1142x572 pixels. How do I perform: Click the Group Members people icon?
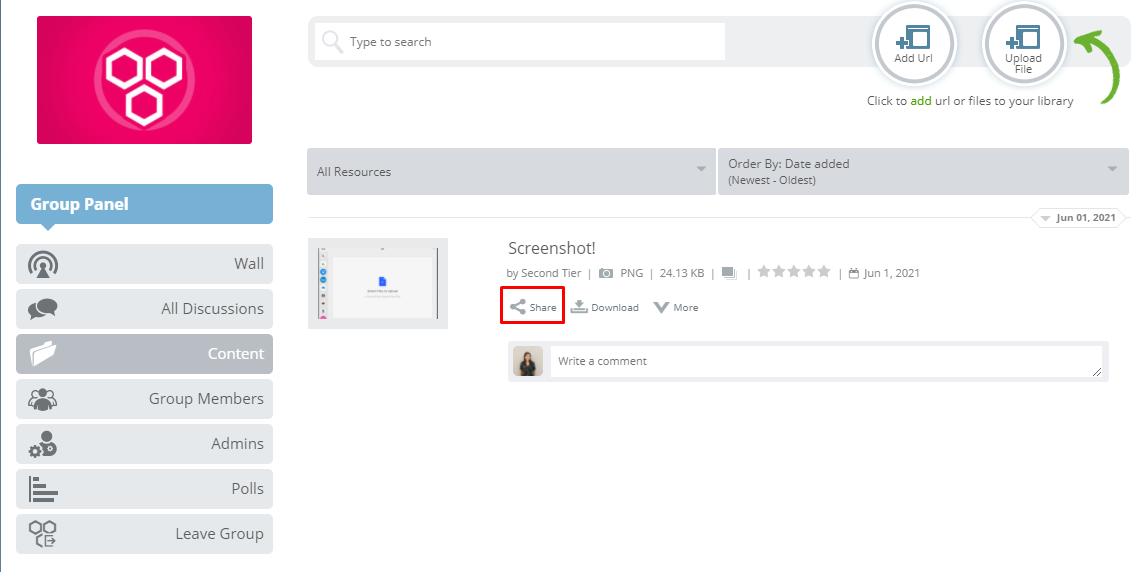point(42,399)
